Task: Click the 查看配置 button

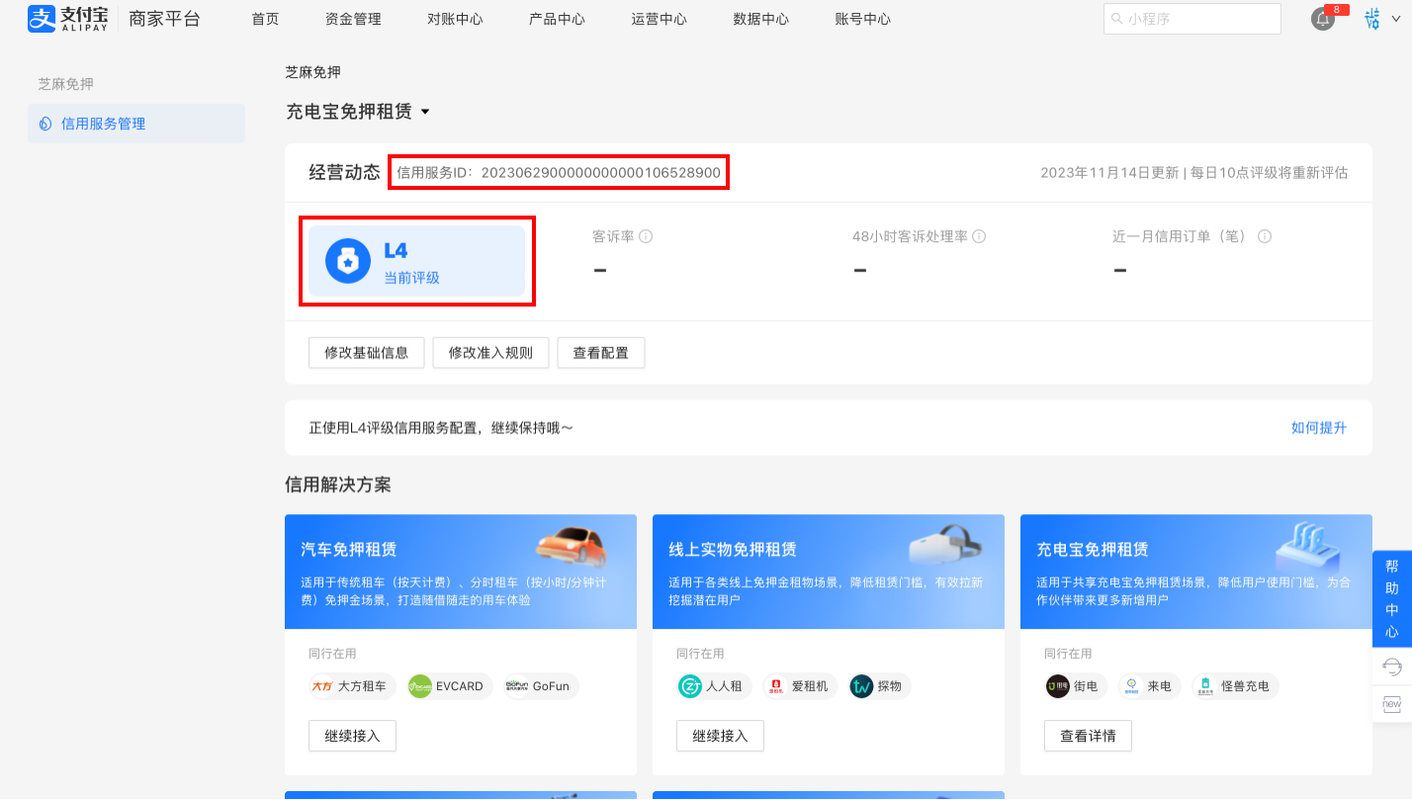Action: click(601, 352)
